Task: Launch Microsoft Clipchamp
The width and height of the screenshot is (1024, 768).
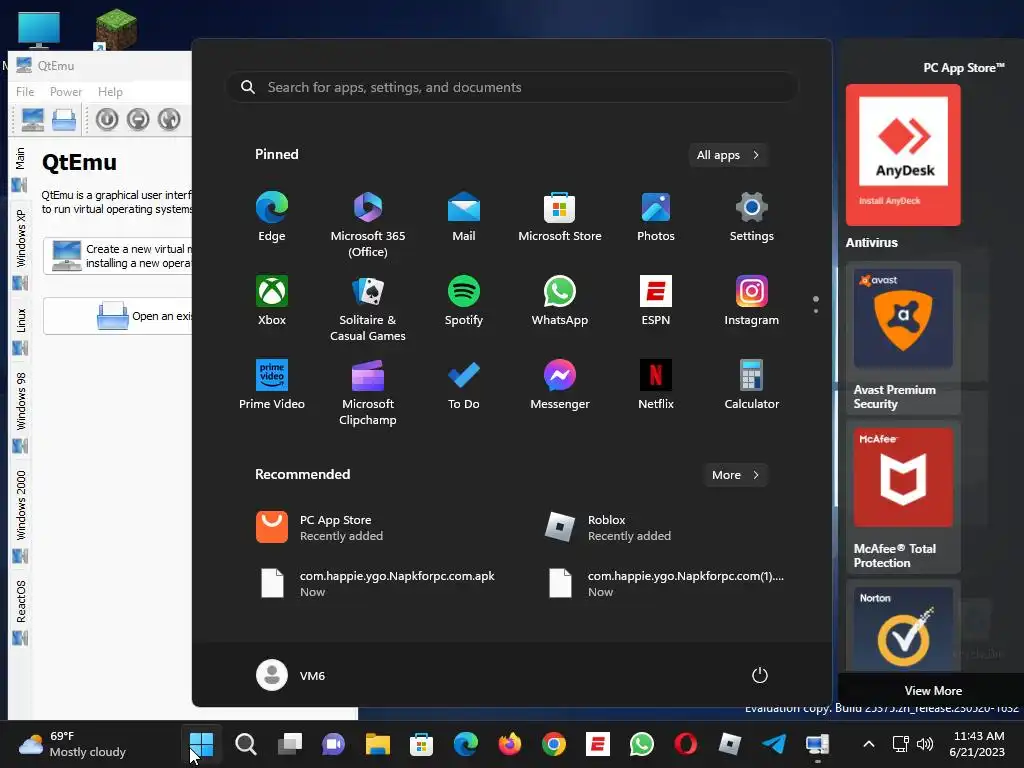Action: 368,392
